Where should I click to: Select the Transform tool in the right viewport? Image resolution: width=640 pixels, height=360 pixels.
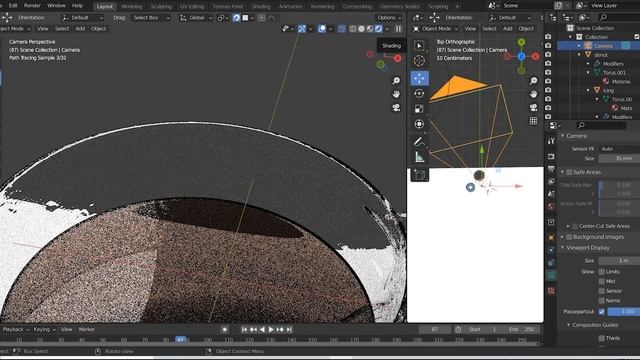click(419, 124)
